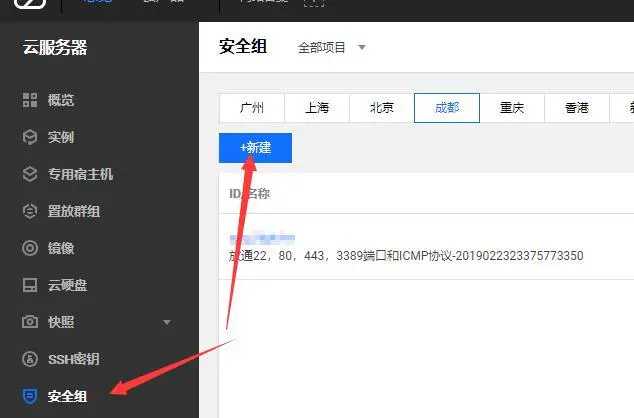Image resolution: width=634 pixels, height=418 pixels.
Task: Click the 云硬盘 disk icon
Action: click(x=30, y=285)
